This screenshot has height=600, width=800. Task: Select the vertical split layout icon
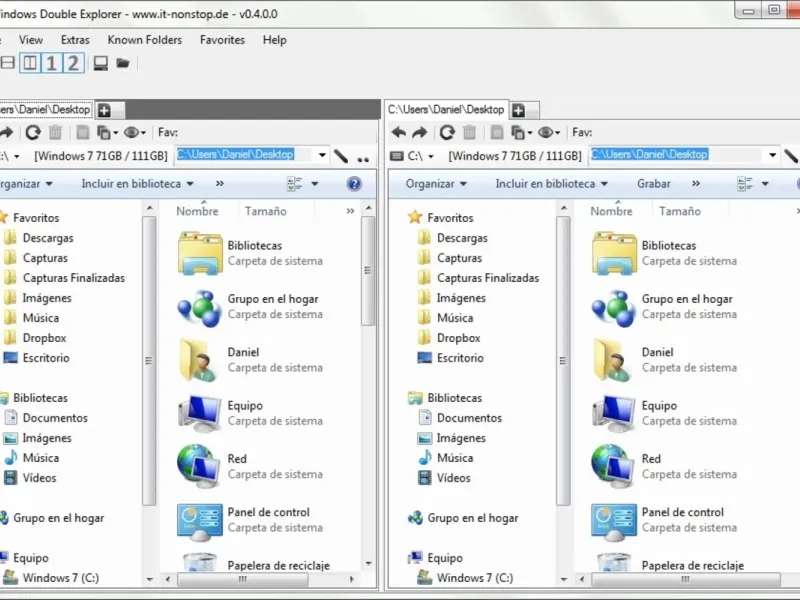tap(30, 63)
